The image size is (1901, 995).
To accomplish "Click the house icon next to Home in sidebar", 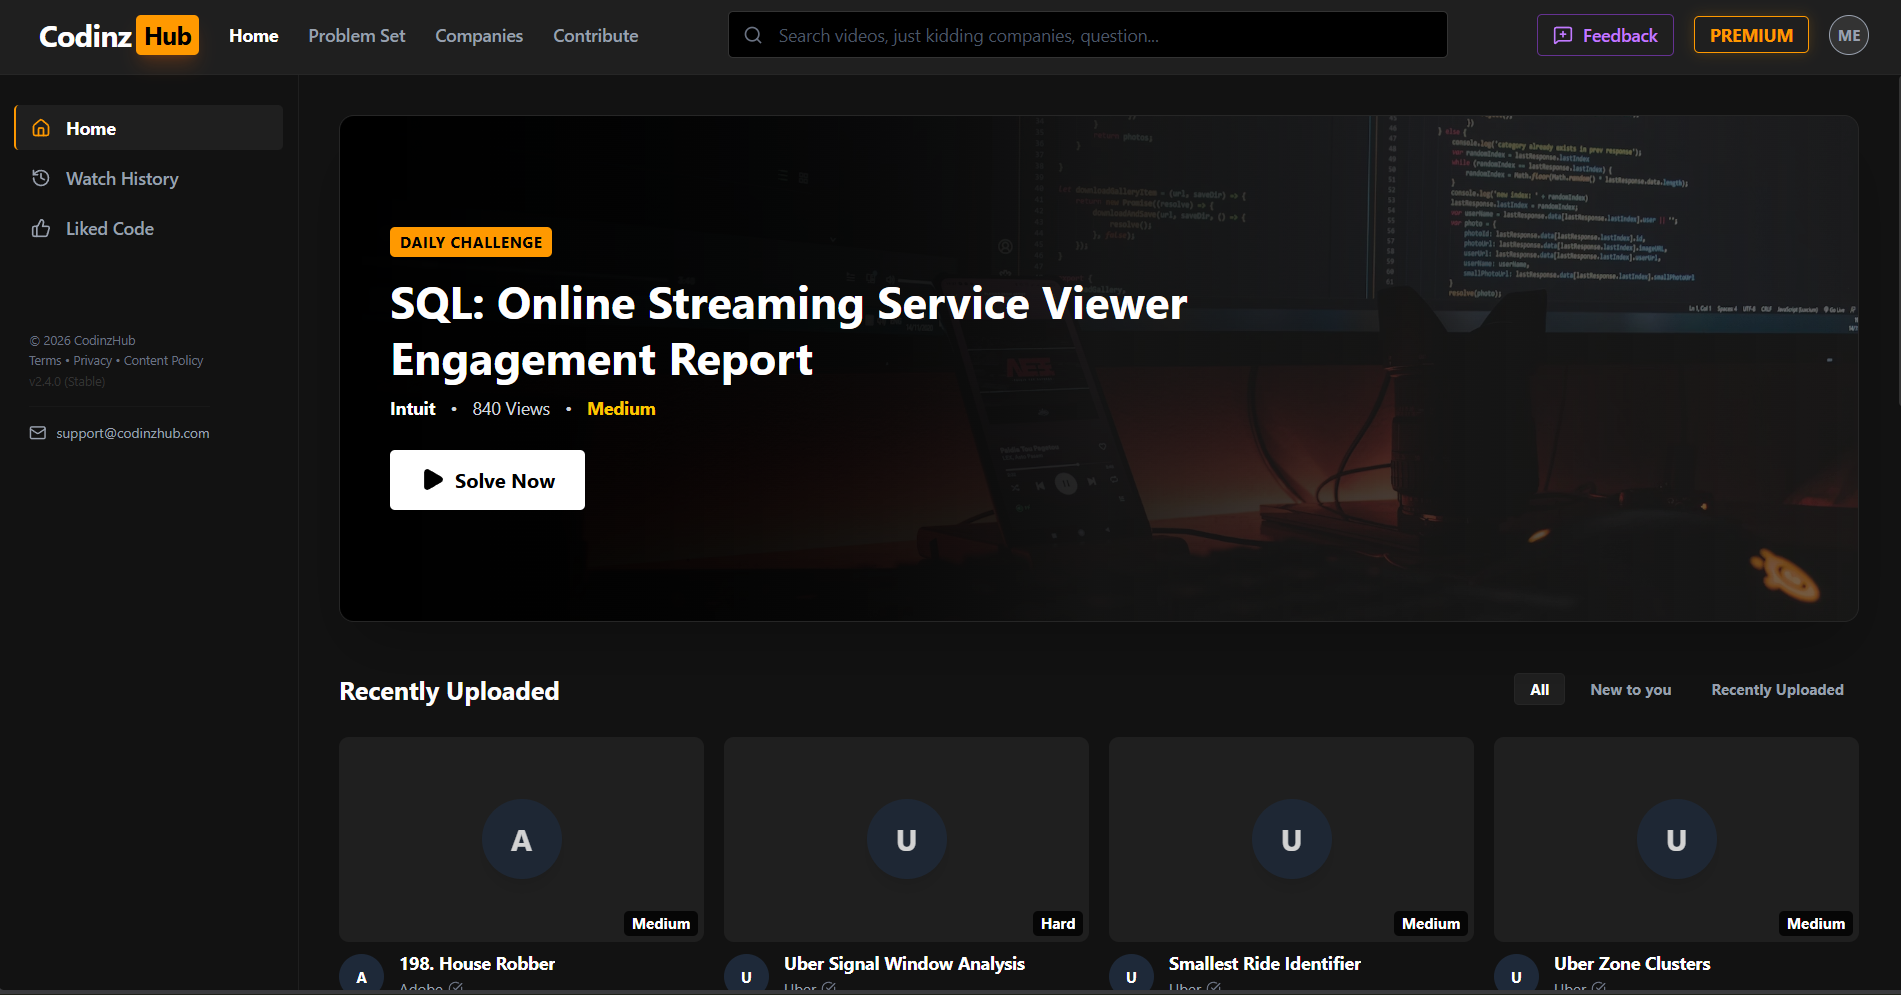I will (41, 127).
